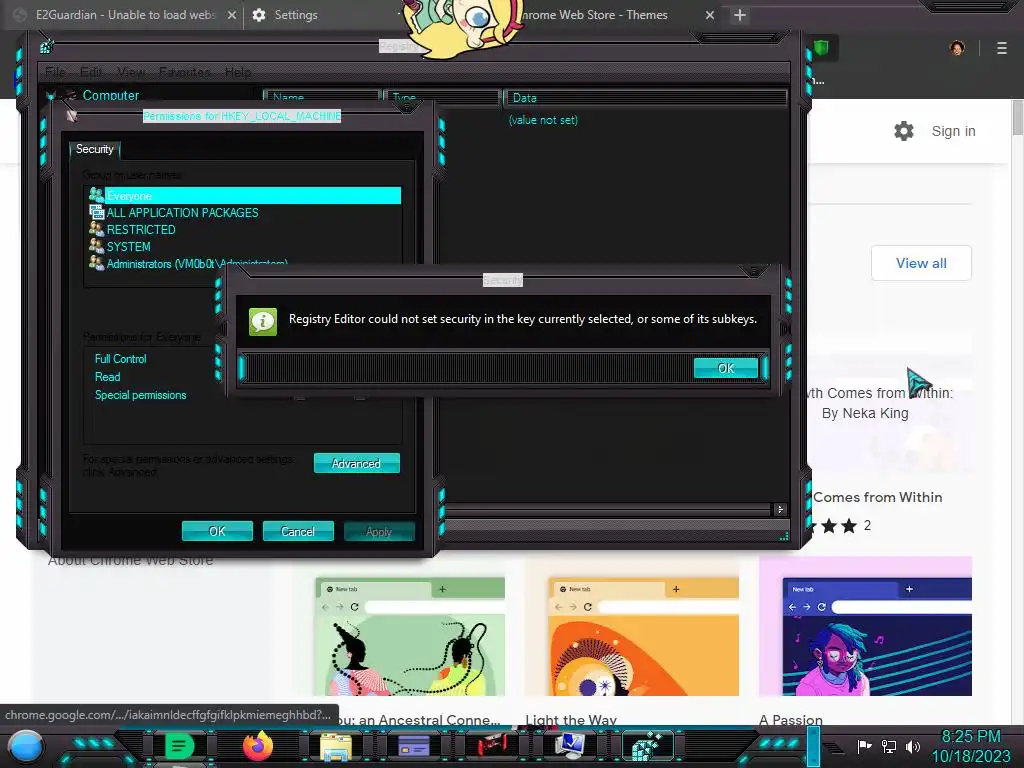Select the Administrators group entry
Viewport: 1024px width, 768px height.
click(x=197, y=263)
